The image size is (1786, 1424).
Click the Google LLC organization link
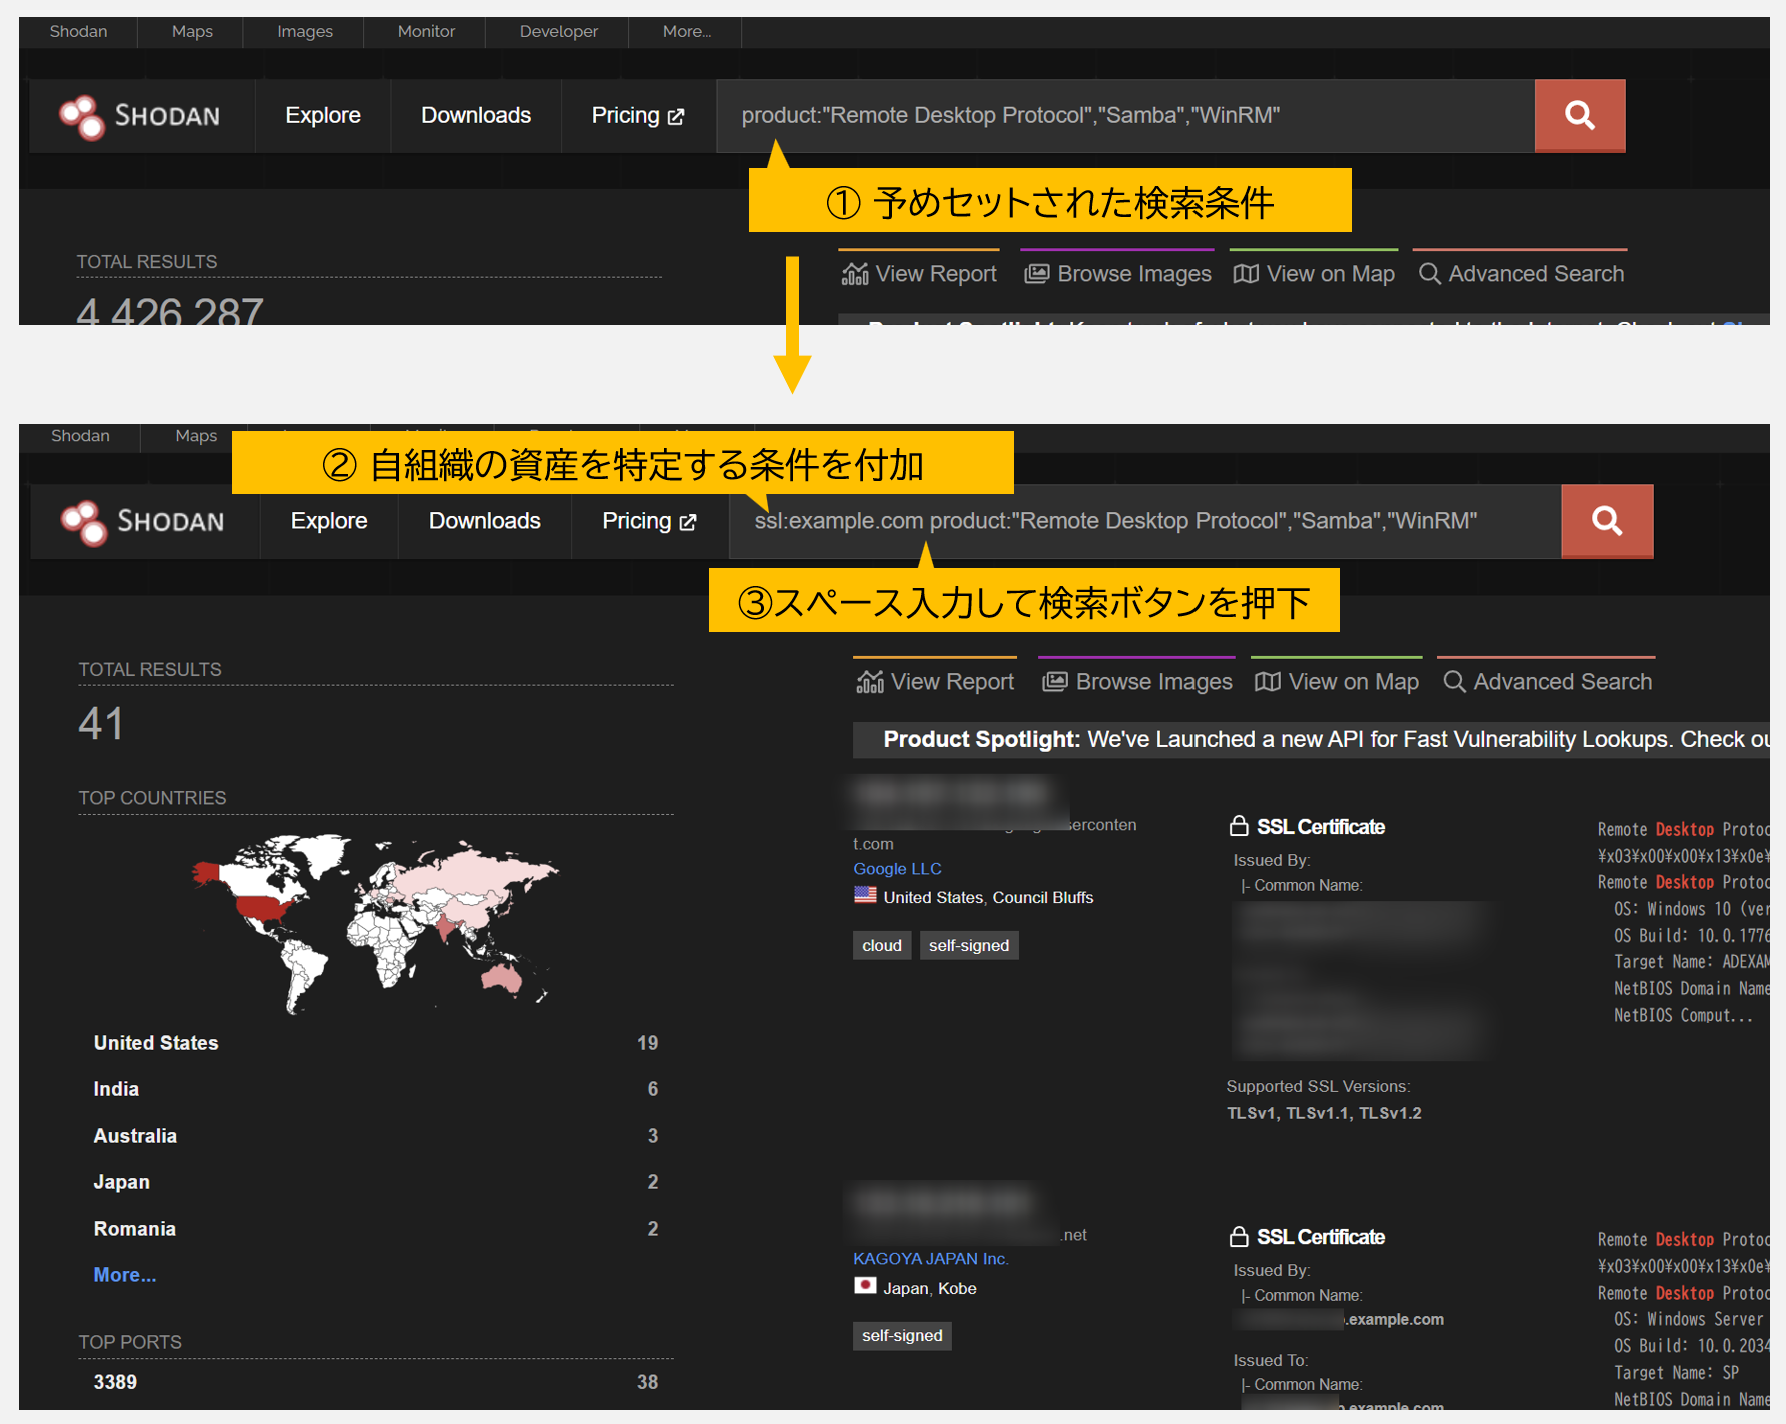tap(897, 869)
